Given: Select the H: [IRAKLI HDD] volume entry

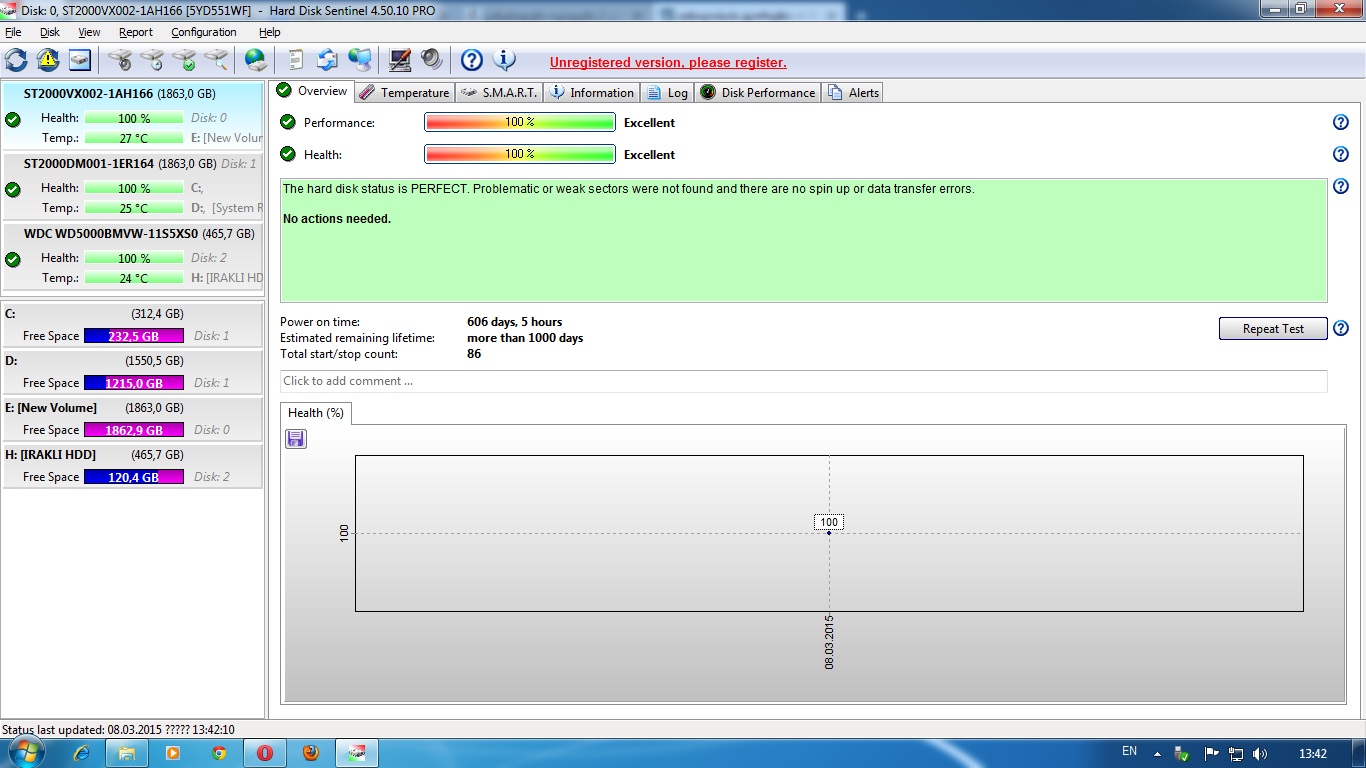Looking at the screenshot, I should pyautogui.click(x=132, y=466).
